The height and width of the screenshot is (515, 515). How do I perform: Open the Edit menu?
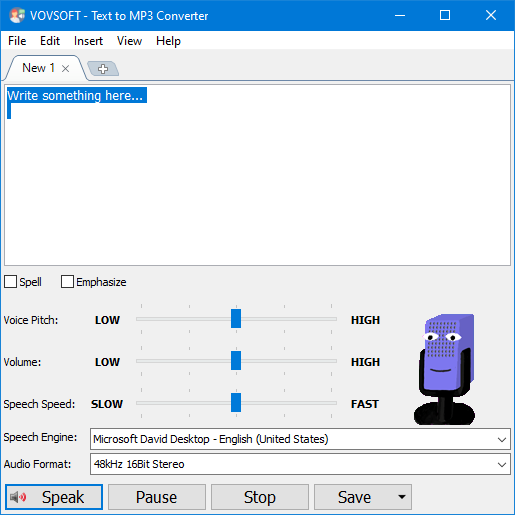pos(50,41)
